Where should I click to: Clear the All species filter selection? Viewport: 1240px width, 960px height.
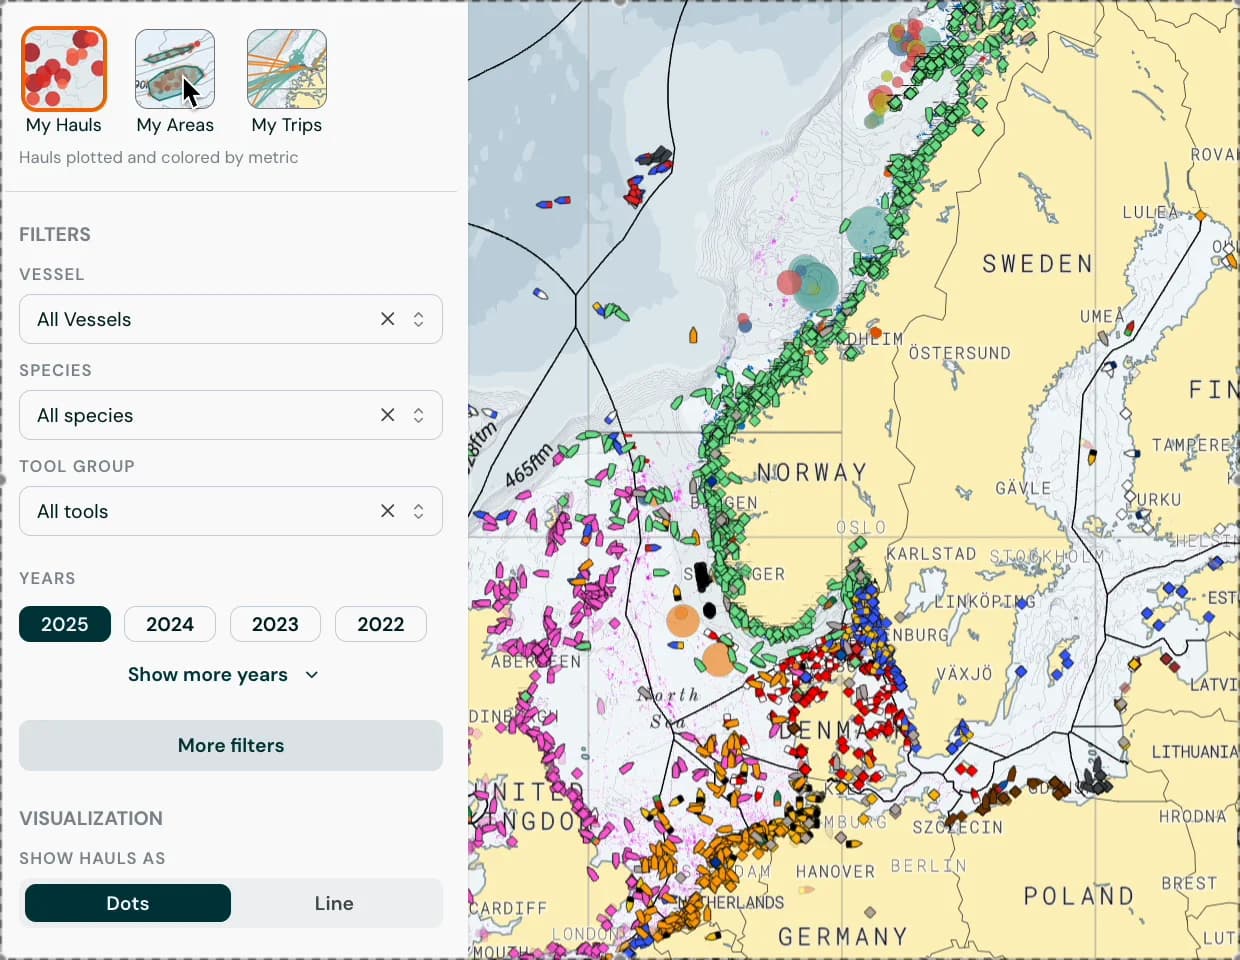point(388,415)
